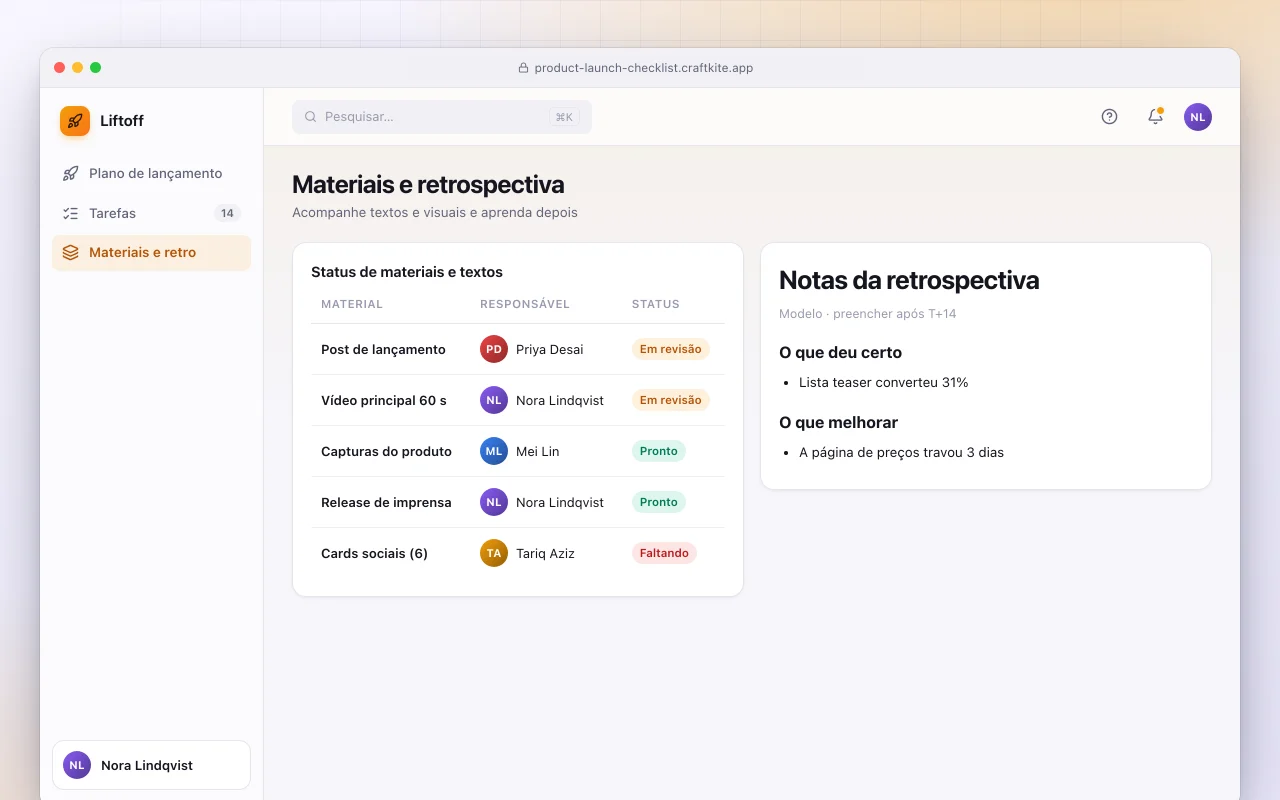
Task: Click Notas da retrospectiva heading
Action: [x=909, y=280]
